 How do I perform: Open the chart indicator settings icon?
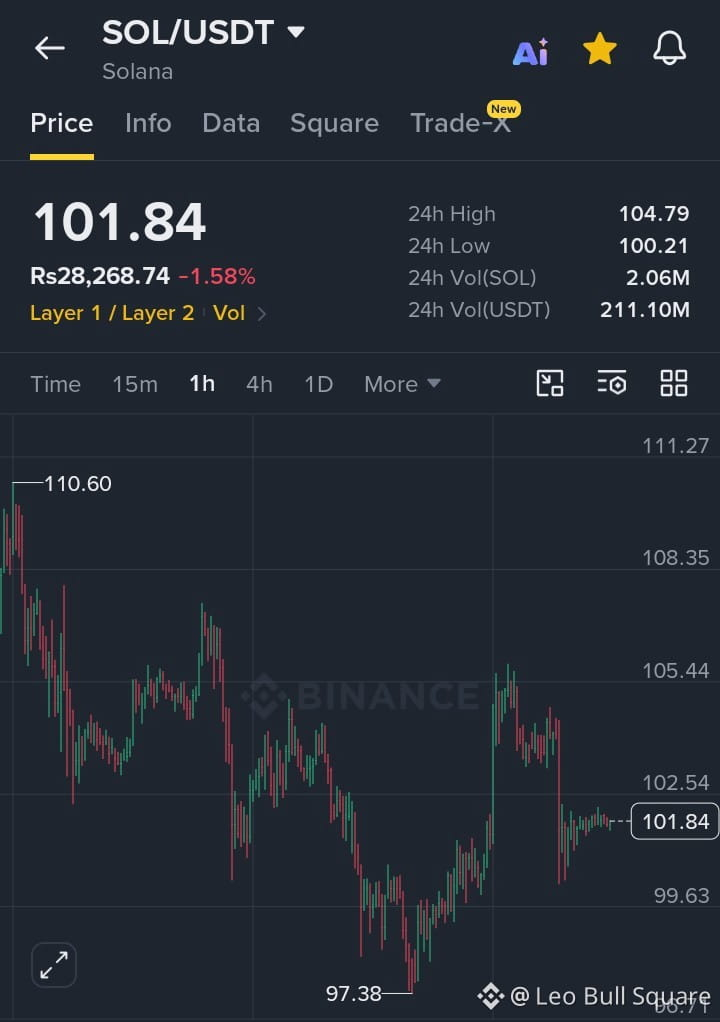612,383
